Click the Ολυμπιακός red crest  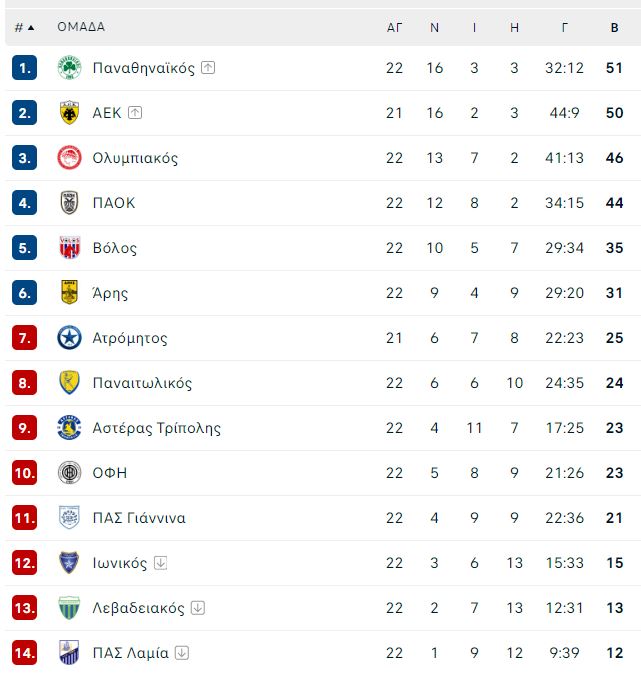click(x=69, y=158)
